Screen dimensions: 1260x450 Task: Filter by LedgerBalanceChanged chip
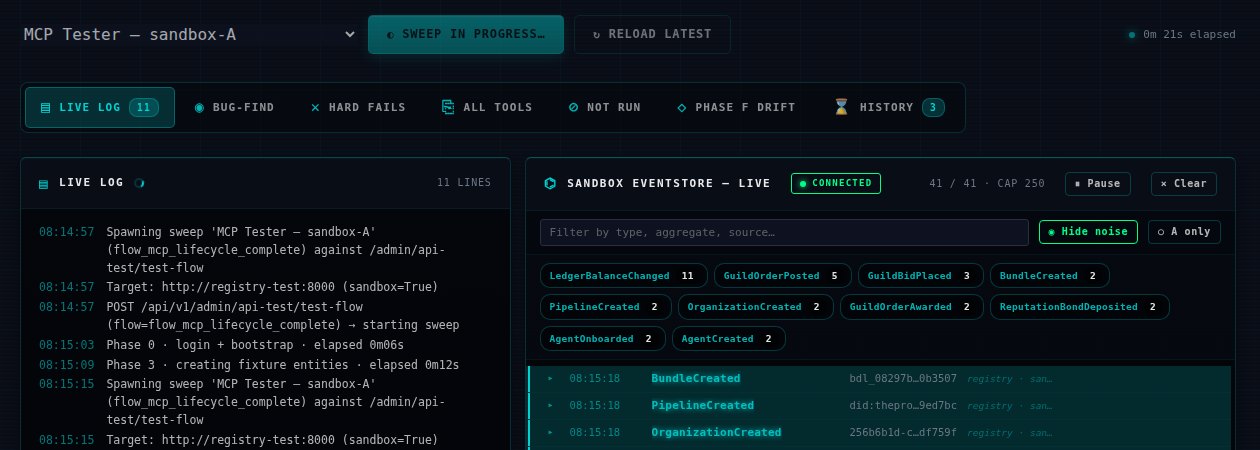[623, 276]
